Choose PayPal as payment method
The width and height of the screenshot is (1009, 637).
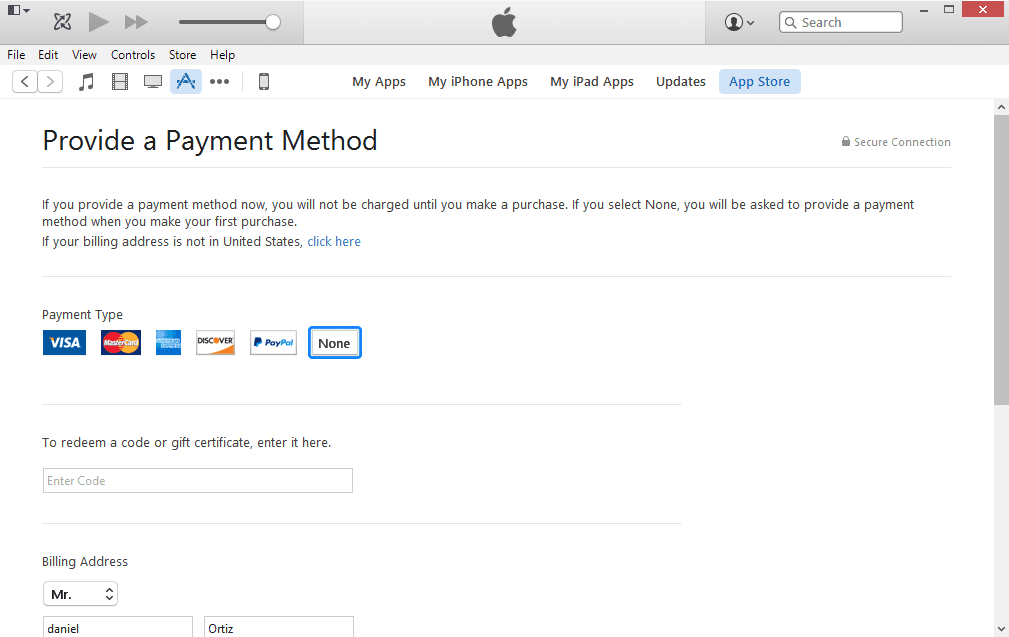coord(272,342)
